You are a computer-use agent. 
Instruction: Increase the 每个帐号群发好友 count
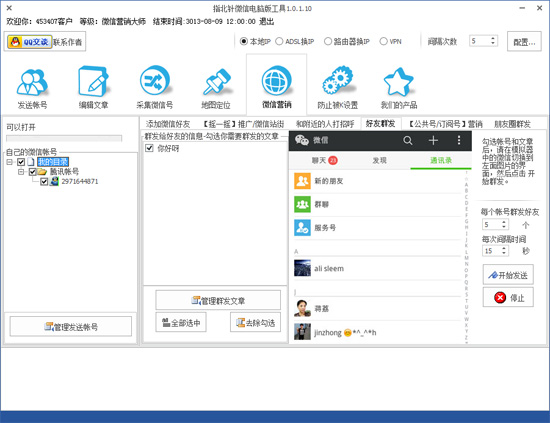tap(504, 222)
